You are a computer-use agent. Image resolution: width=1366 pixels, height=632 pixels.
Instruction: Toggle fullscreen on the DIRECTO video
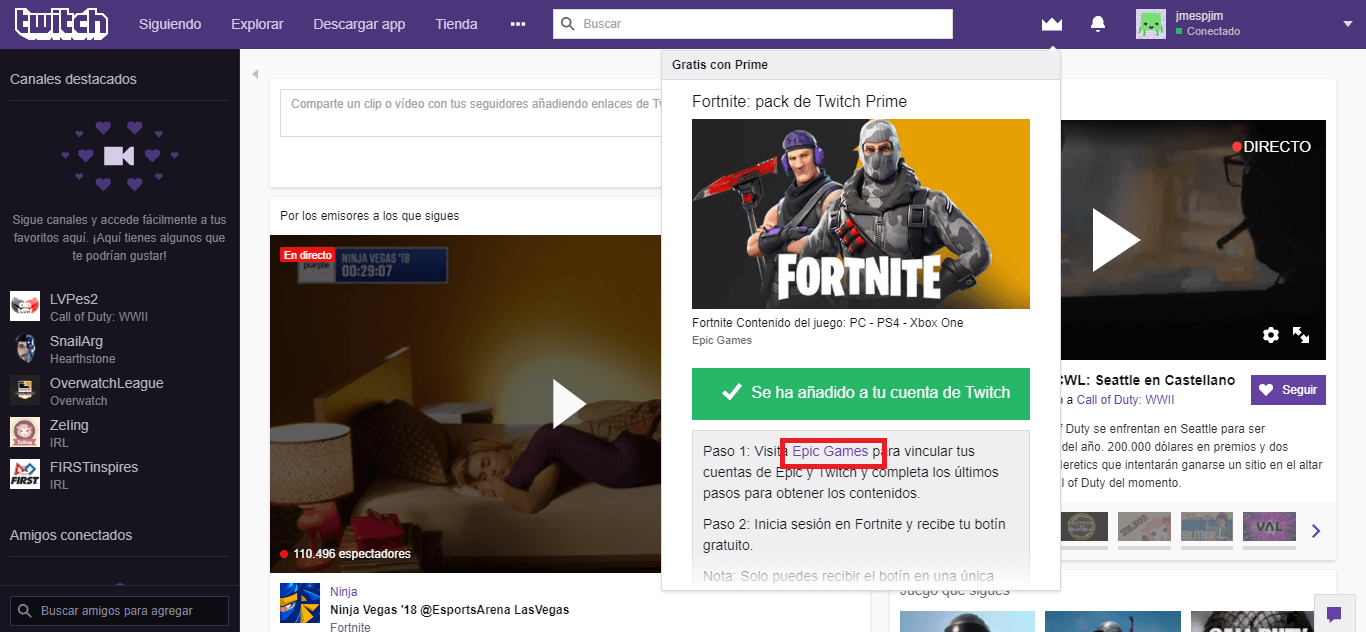[x=1301, y=335]
